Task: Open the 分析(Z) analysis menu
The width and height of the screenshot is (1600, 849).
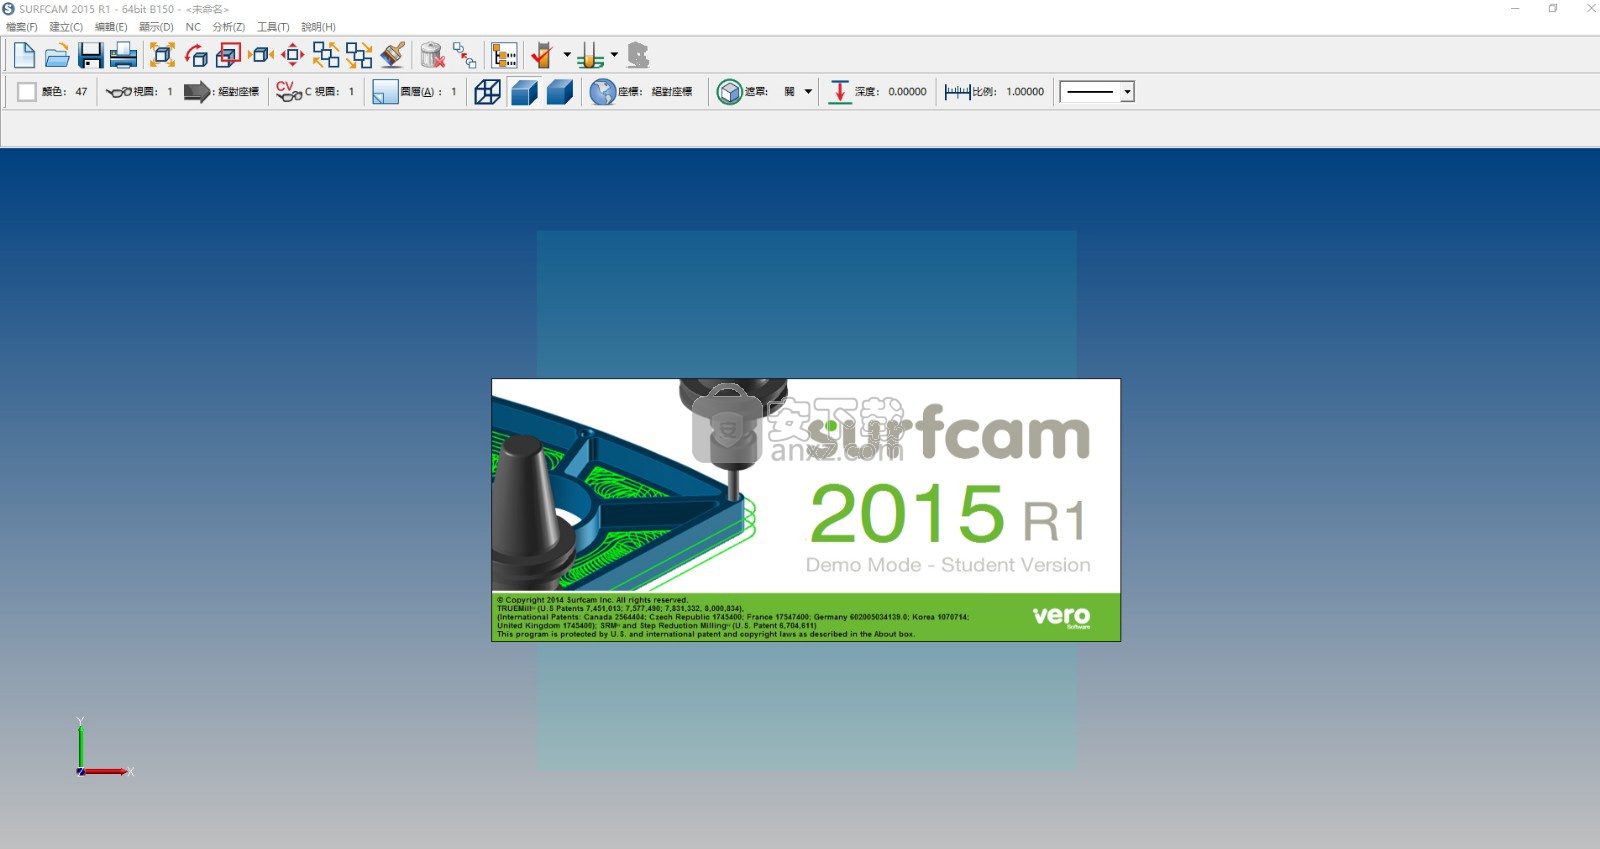Action: click(229, 27)
